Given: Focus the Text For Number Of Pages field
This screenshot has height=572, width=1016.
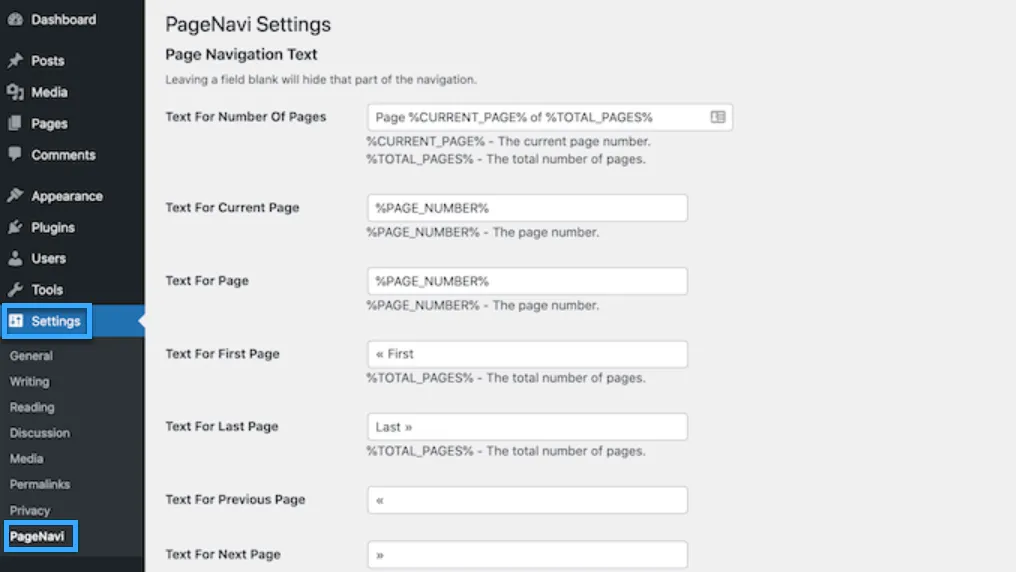Looking at the screenshot, I should [x=549, y=117].
